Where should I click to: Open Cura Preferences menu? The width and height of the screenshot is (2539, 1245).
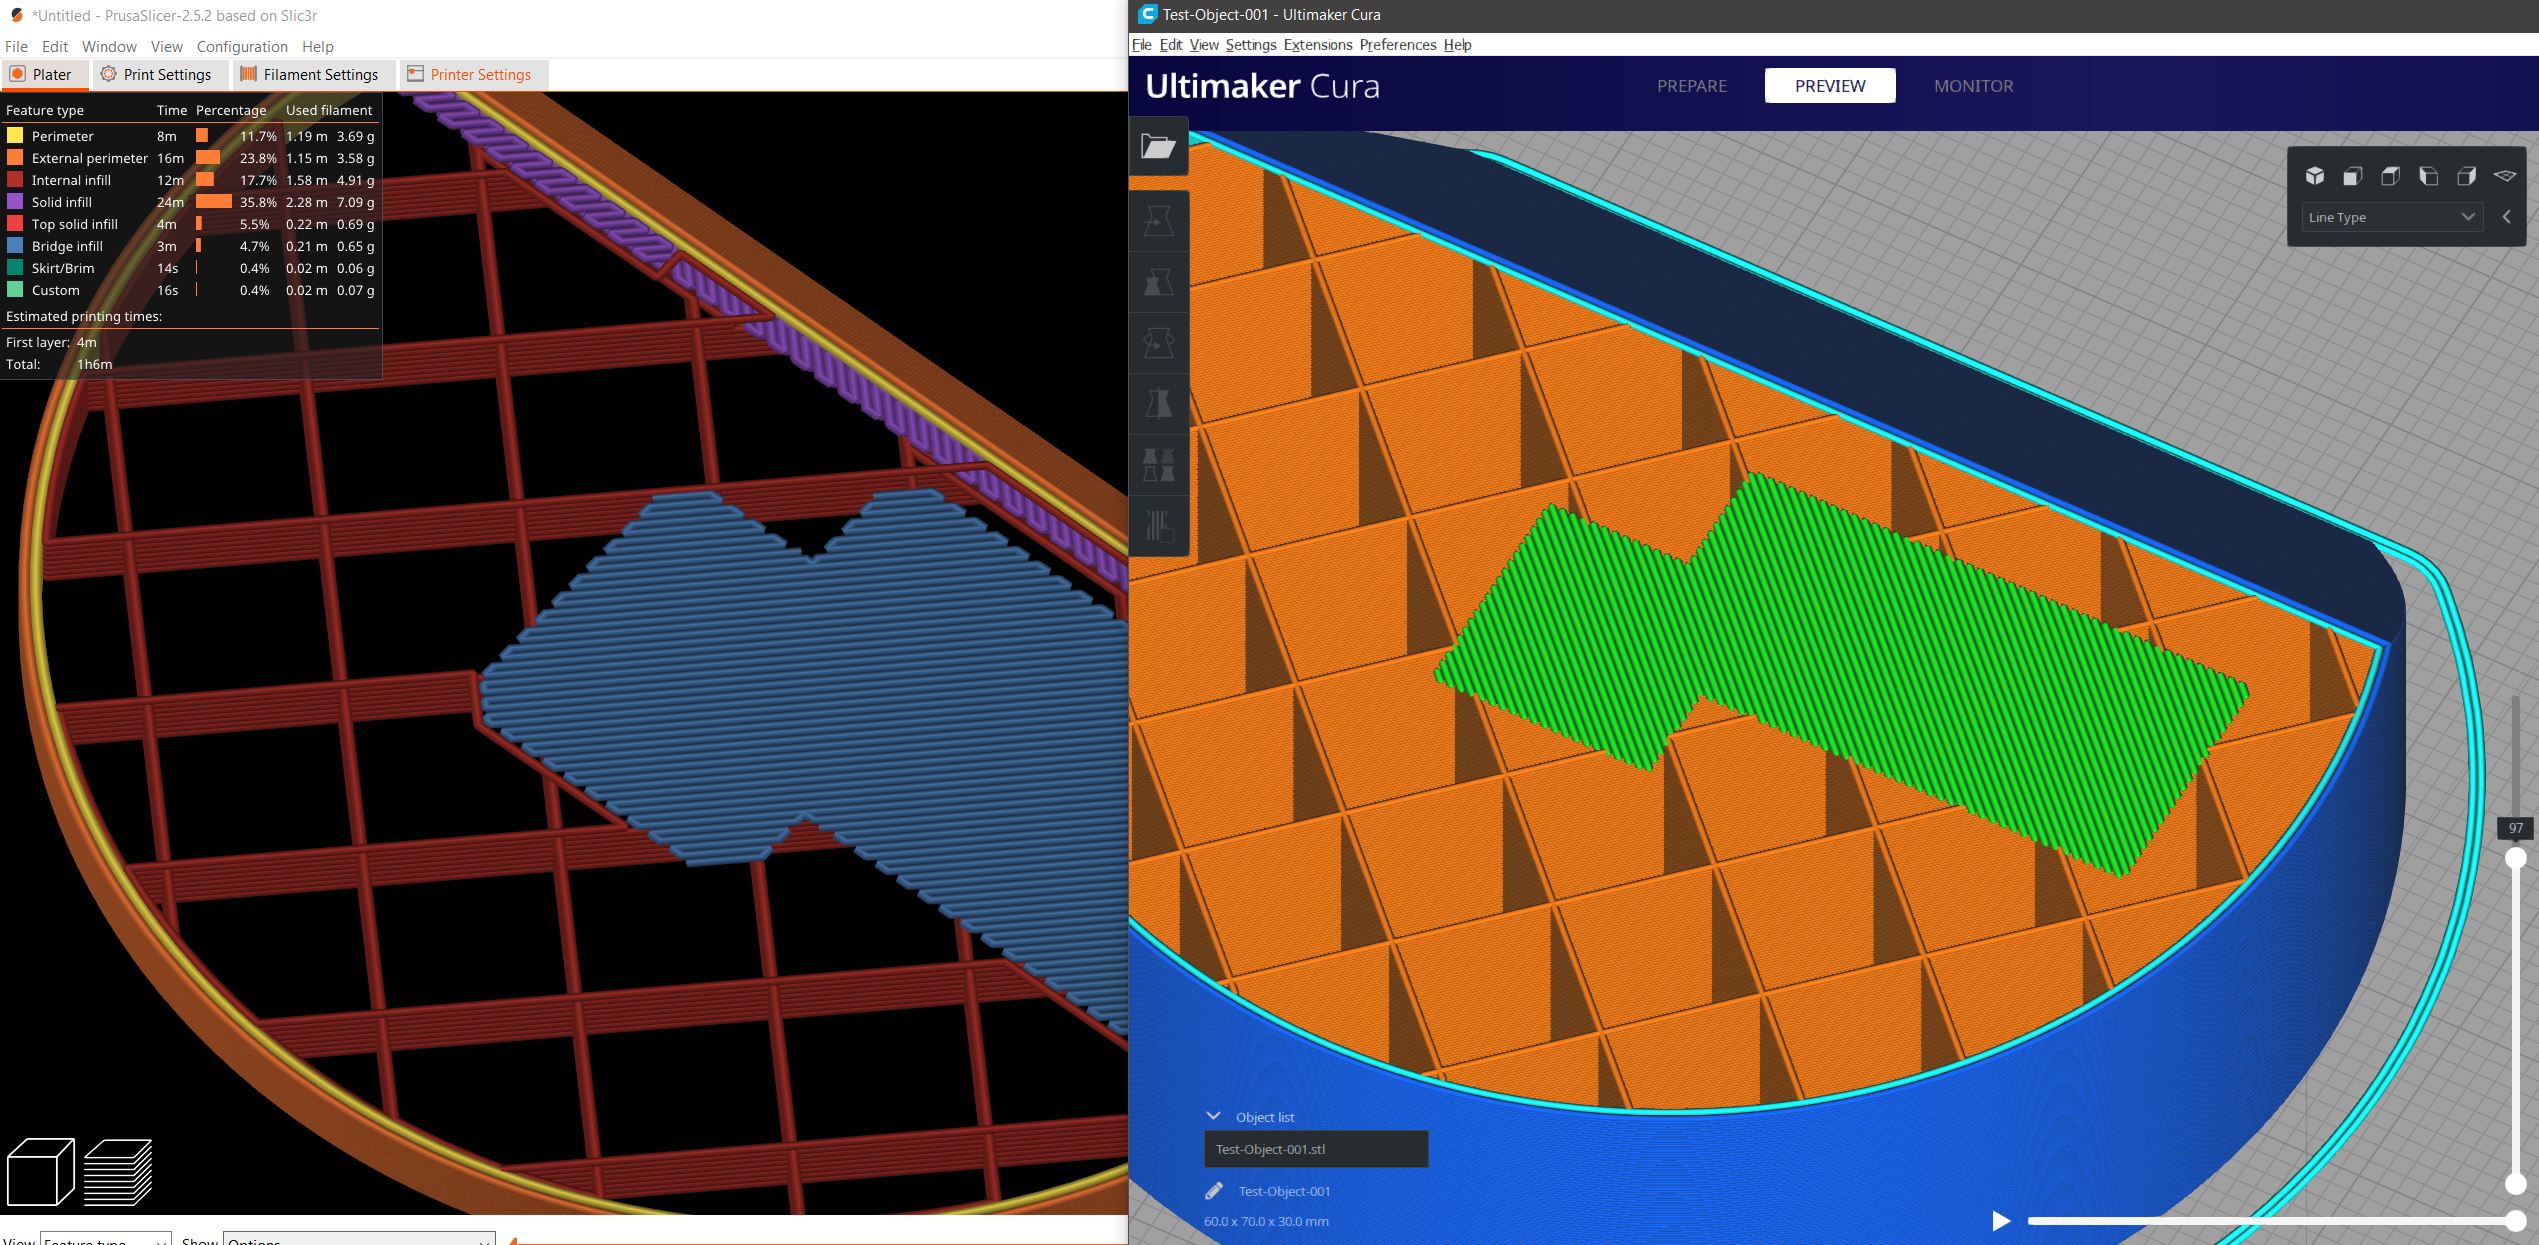pyautogui.click(x=1398, y=45)
